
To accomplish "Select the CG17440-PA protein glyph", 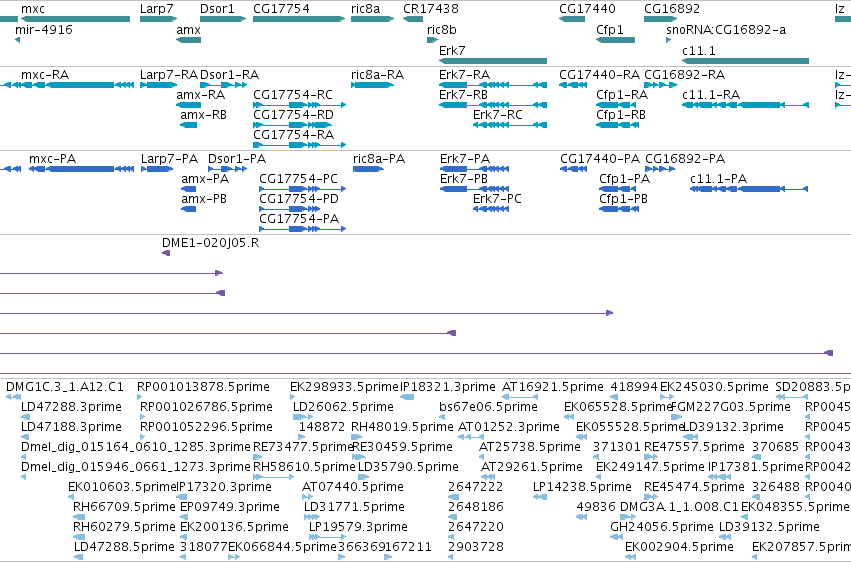I will pos(573,169).
